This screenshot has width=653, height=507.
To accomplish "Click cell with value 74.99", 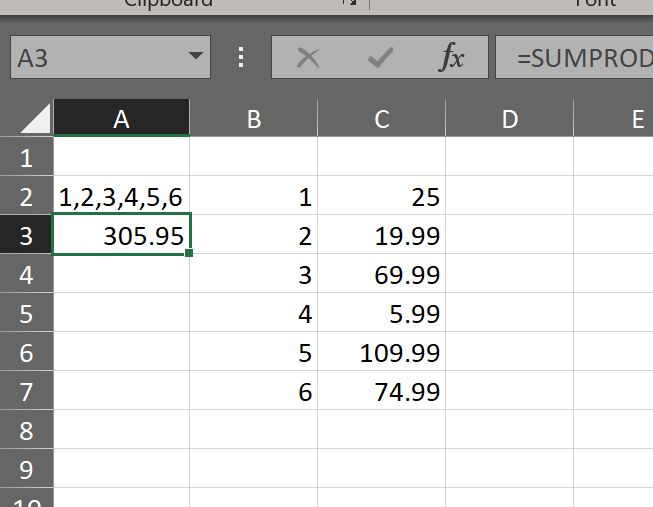I will tap(381, 390).
